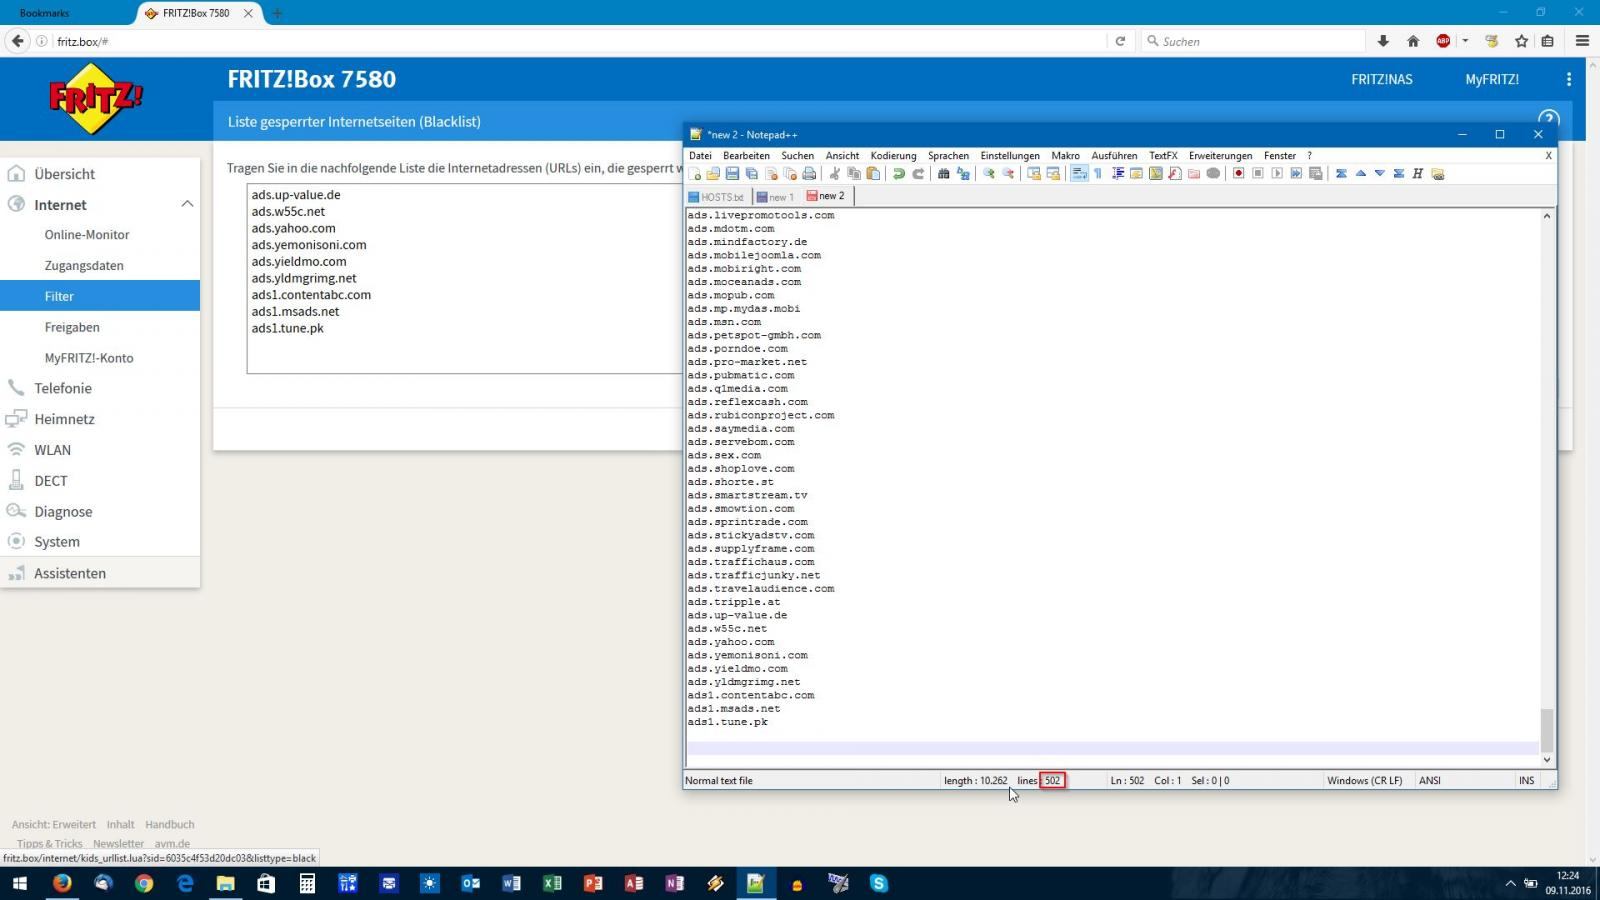Click the New file icon in Notepad++ toolbar

[x=694, y=174]
